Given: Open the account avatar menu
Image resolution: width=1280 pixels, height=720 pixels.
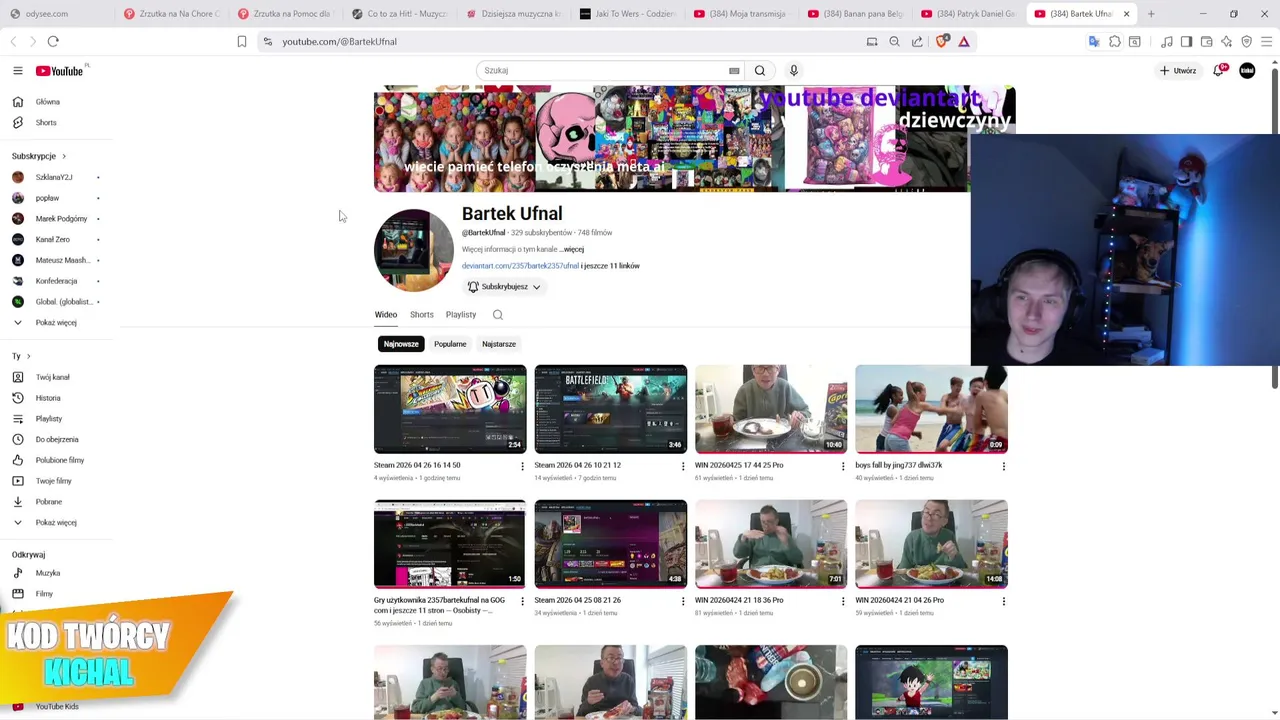Looking at the screenshot, I should coord(1247,70).
